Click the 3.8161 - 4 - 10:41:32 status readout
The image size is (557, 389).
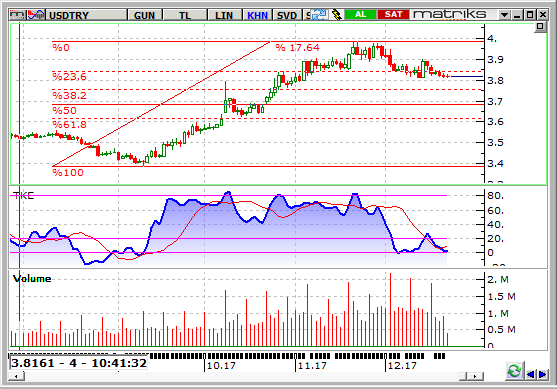click(79, 363)
